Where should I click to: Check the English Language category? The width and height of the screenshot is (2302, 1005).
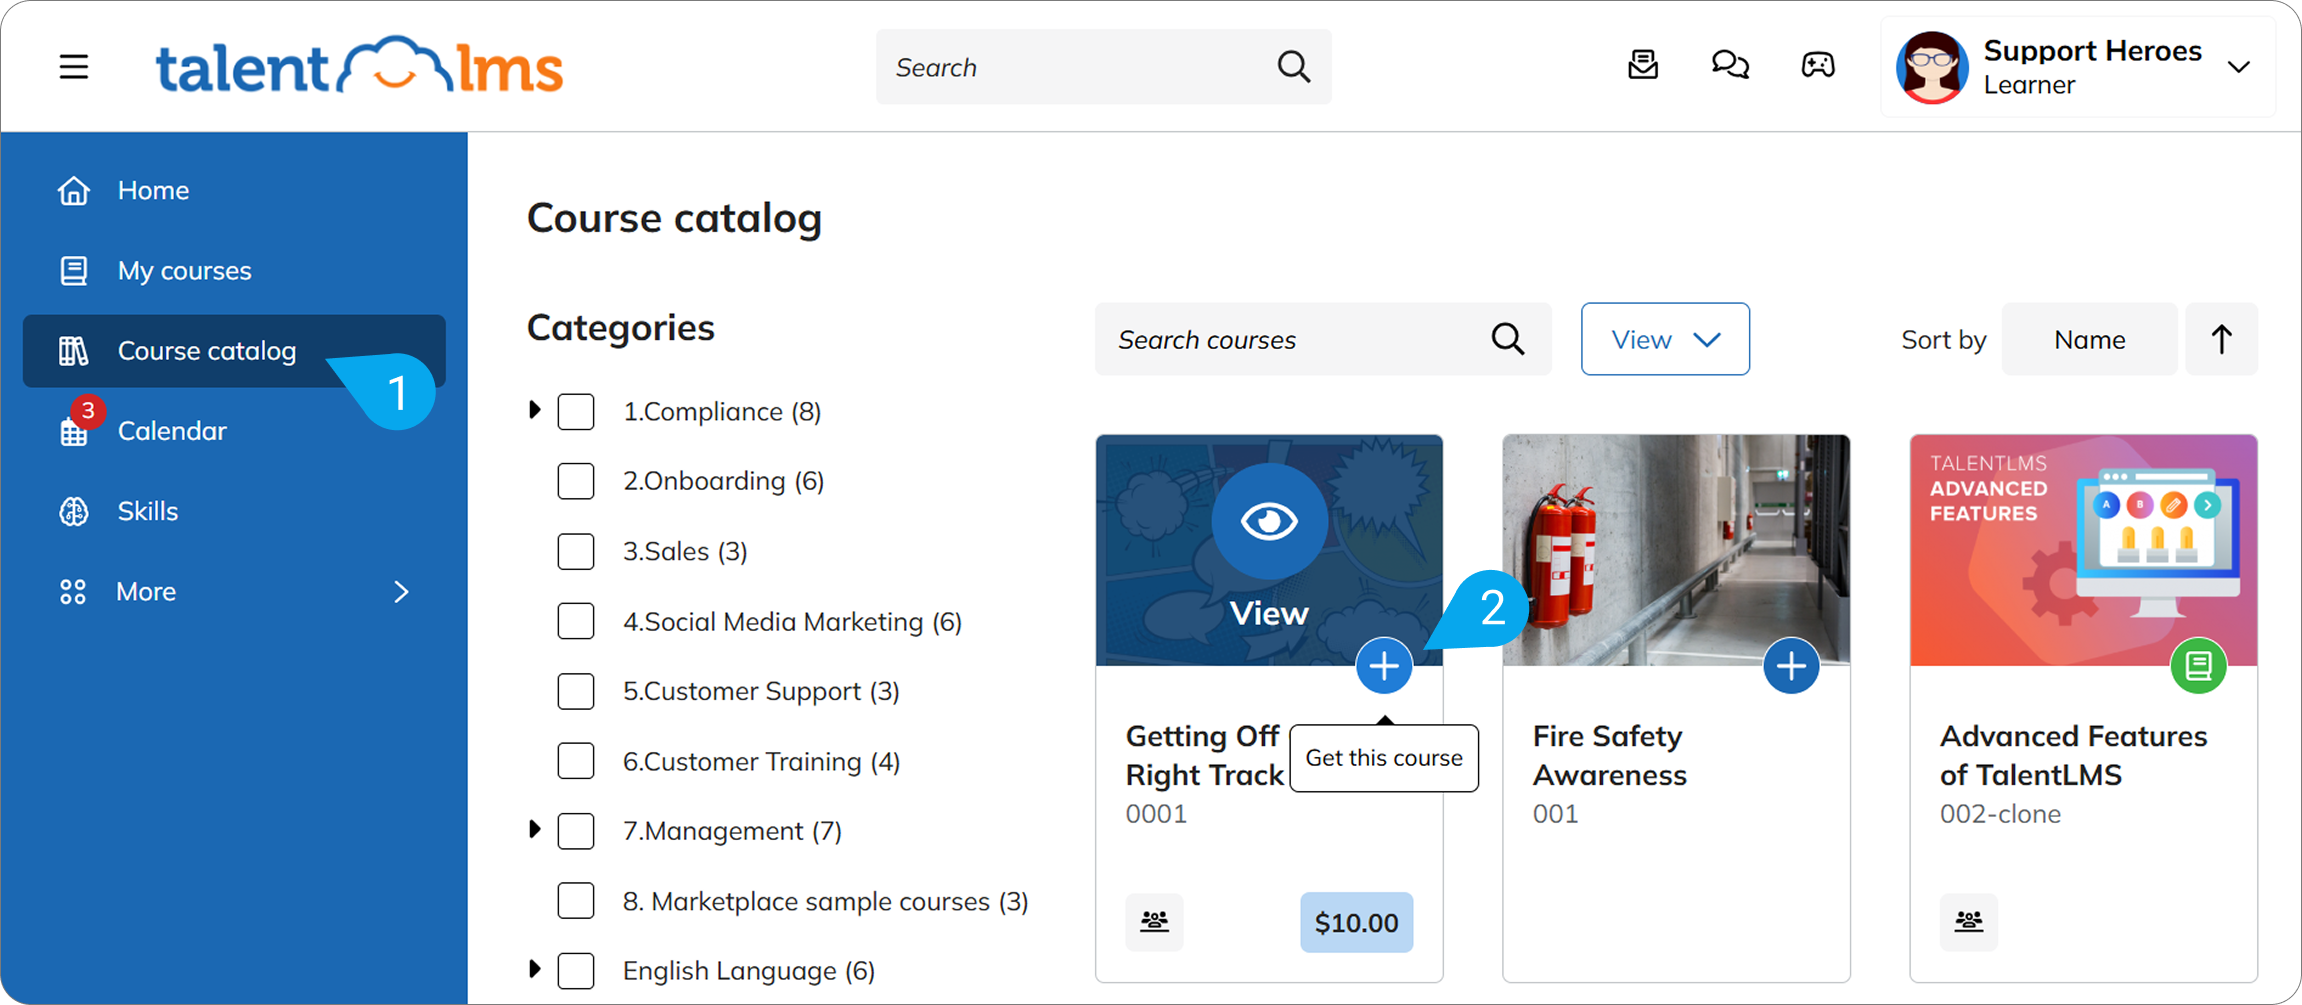(x=576, y=971)
